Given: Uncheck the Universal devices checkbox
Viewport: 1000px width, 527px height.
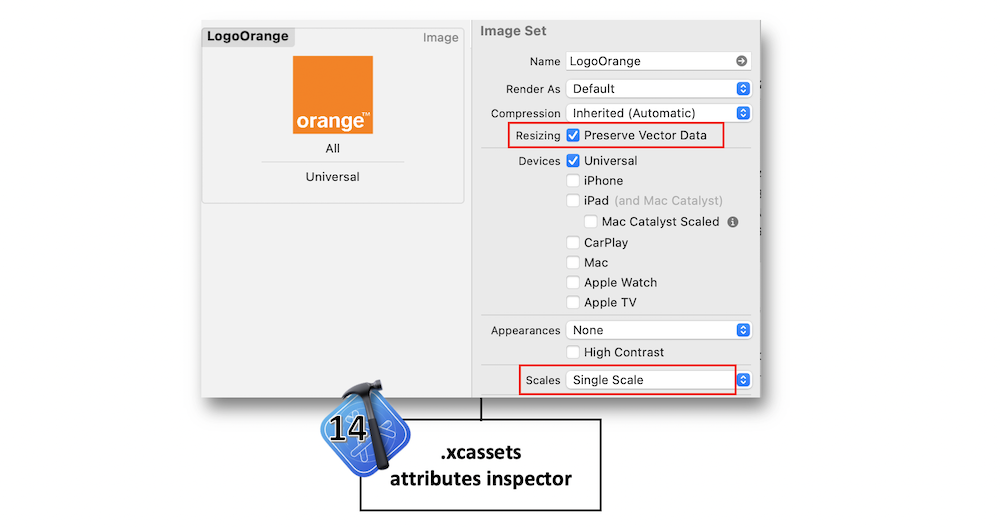Looking at the screenshot, I should pyautogui.click(x=573, y=161).
